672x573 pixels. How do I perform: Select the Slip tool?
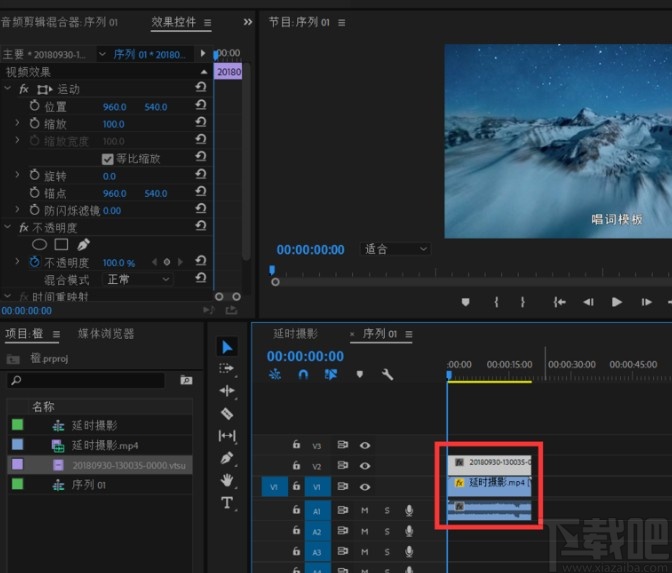pyautogui.click(x=227, y=436)
